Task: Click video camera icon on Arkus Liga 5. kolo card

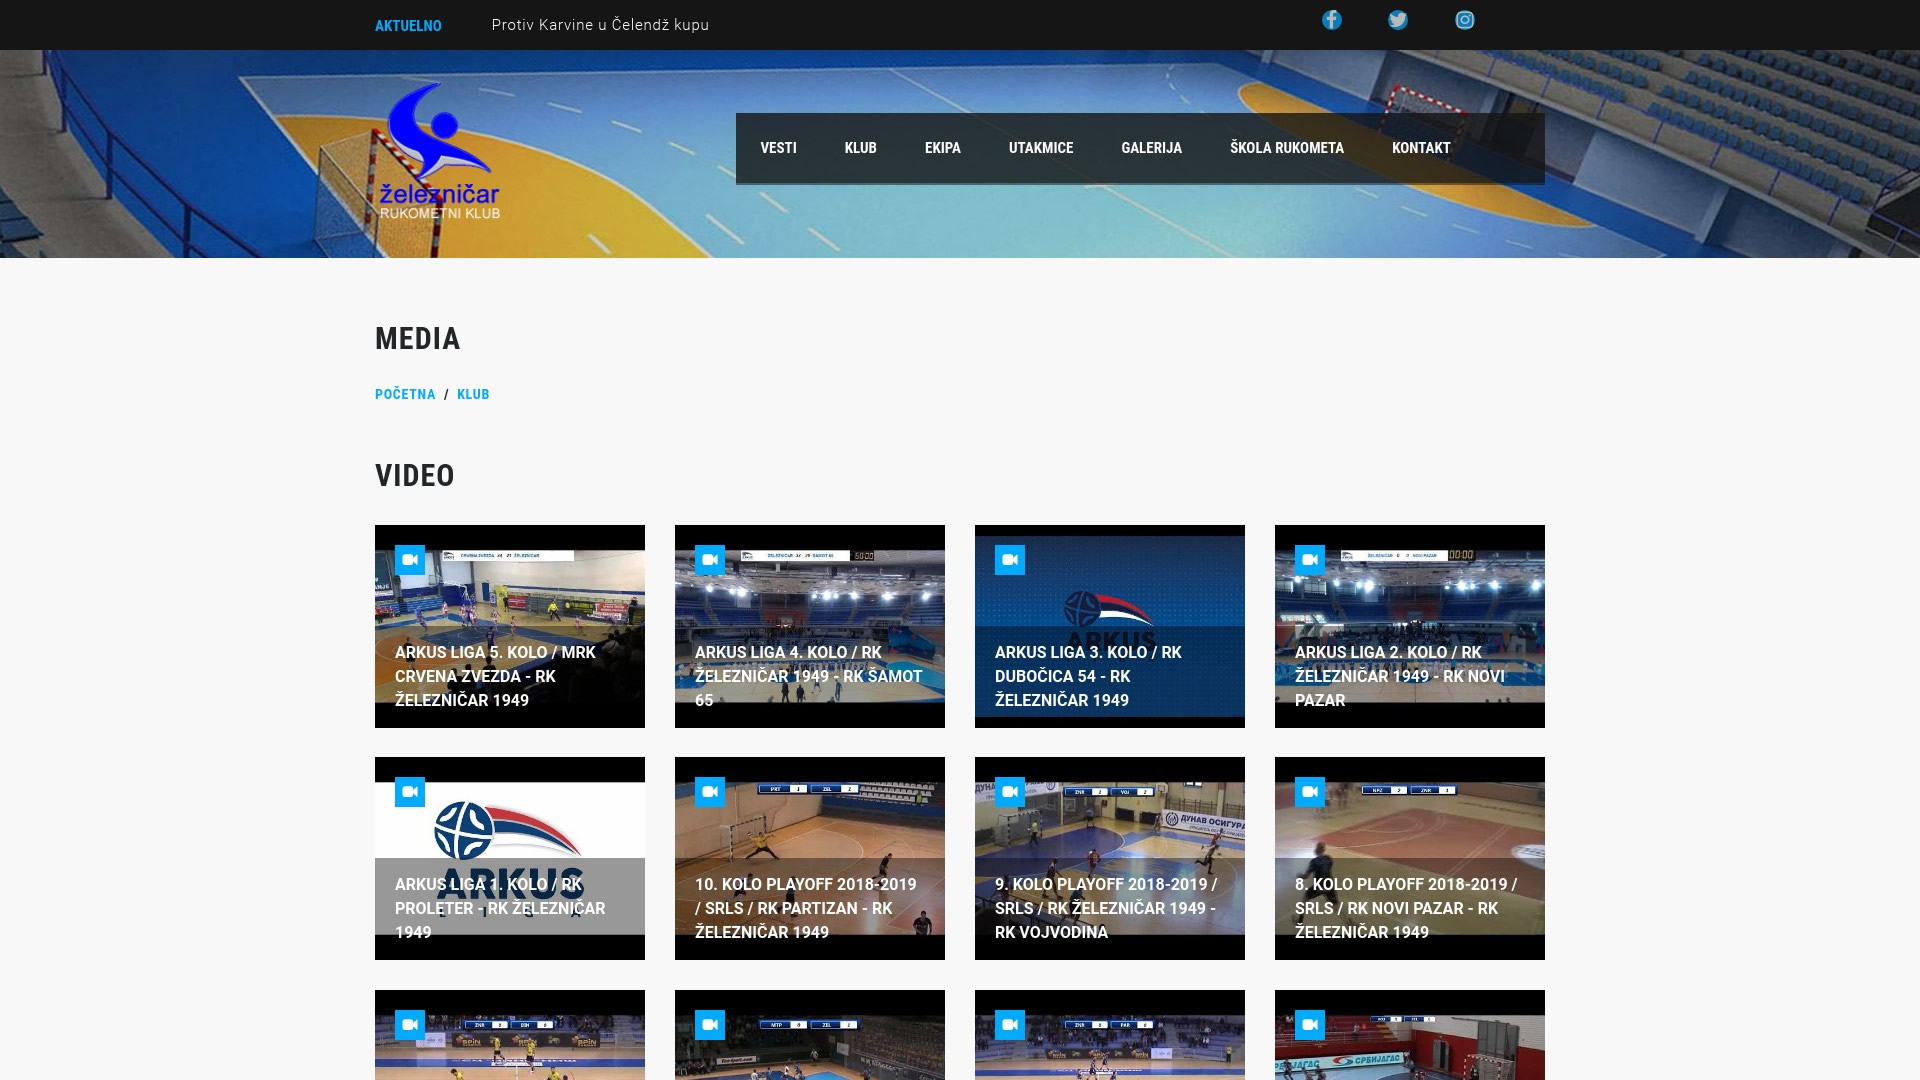Action: click(x=410, y=560)
